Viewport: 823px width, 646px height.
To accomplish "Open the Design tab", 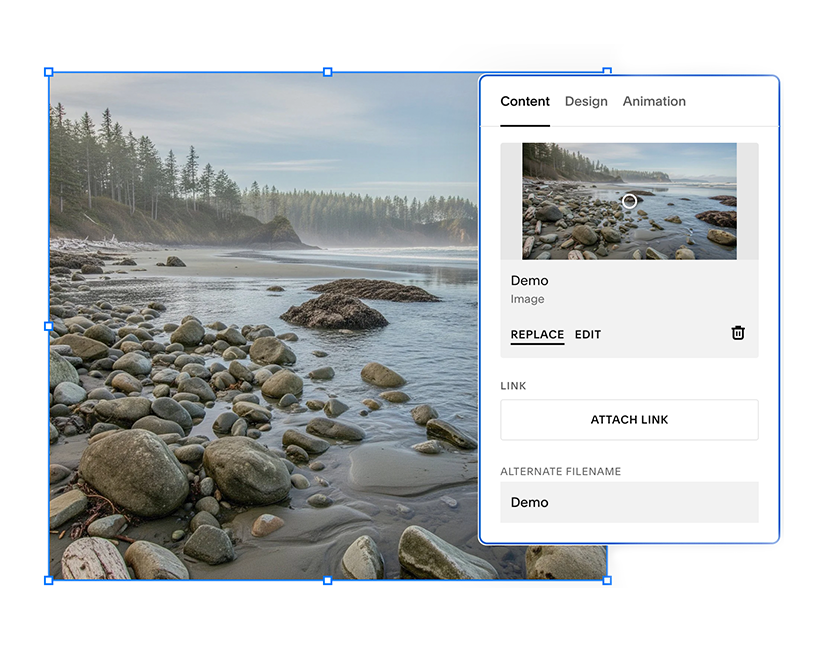I will [586, 101].
